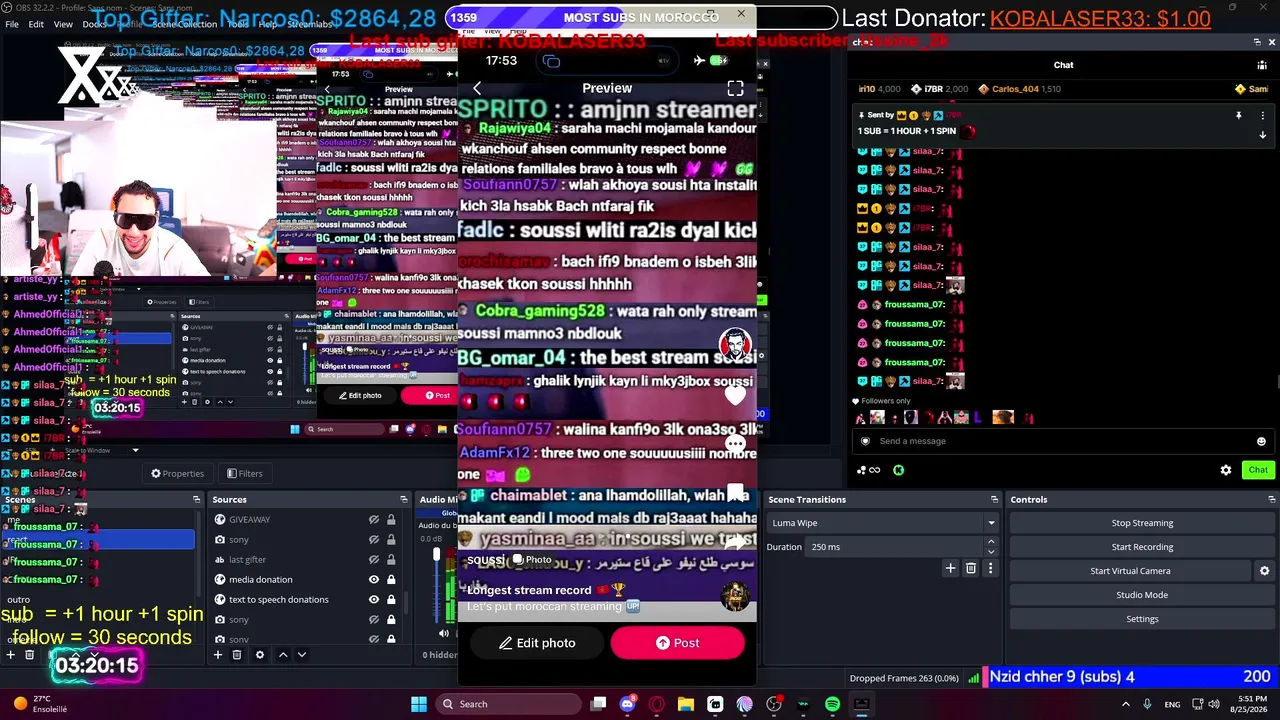Open pinned message more options menu
Image resolution: width=1280 pixels, height=720 pixels.
coord(1262,116)
